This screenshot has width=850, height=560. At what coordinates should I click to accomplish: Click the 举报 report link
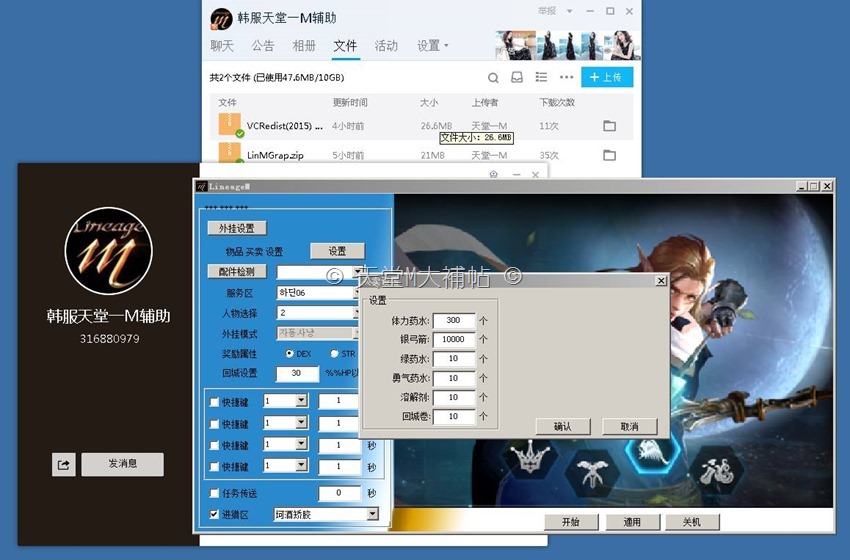click(547, 11)
